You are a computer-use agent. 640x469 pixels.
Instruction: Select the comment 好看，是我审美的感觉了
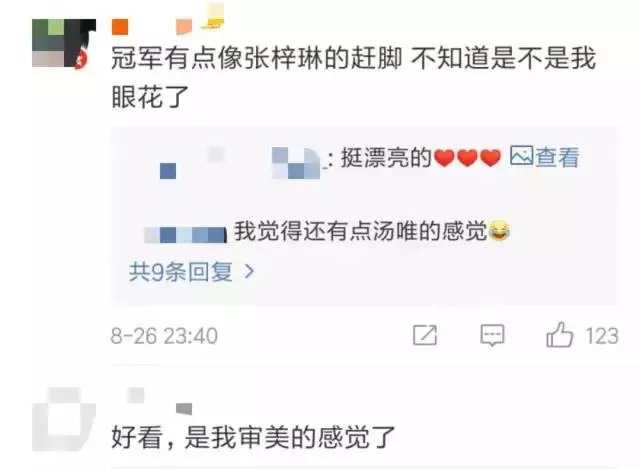click(253, 437)
